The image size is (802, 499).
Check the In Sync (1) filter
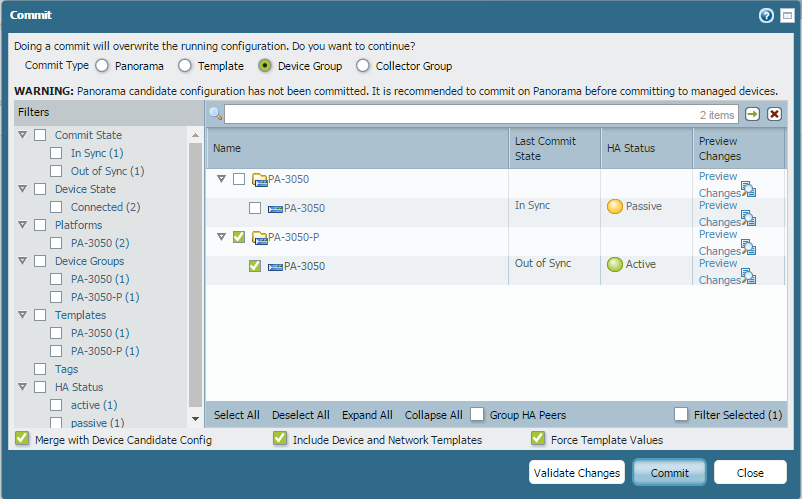click(x=56, y=153)
